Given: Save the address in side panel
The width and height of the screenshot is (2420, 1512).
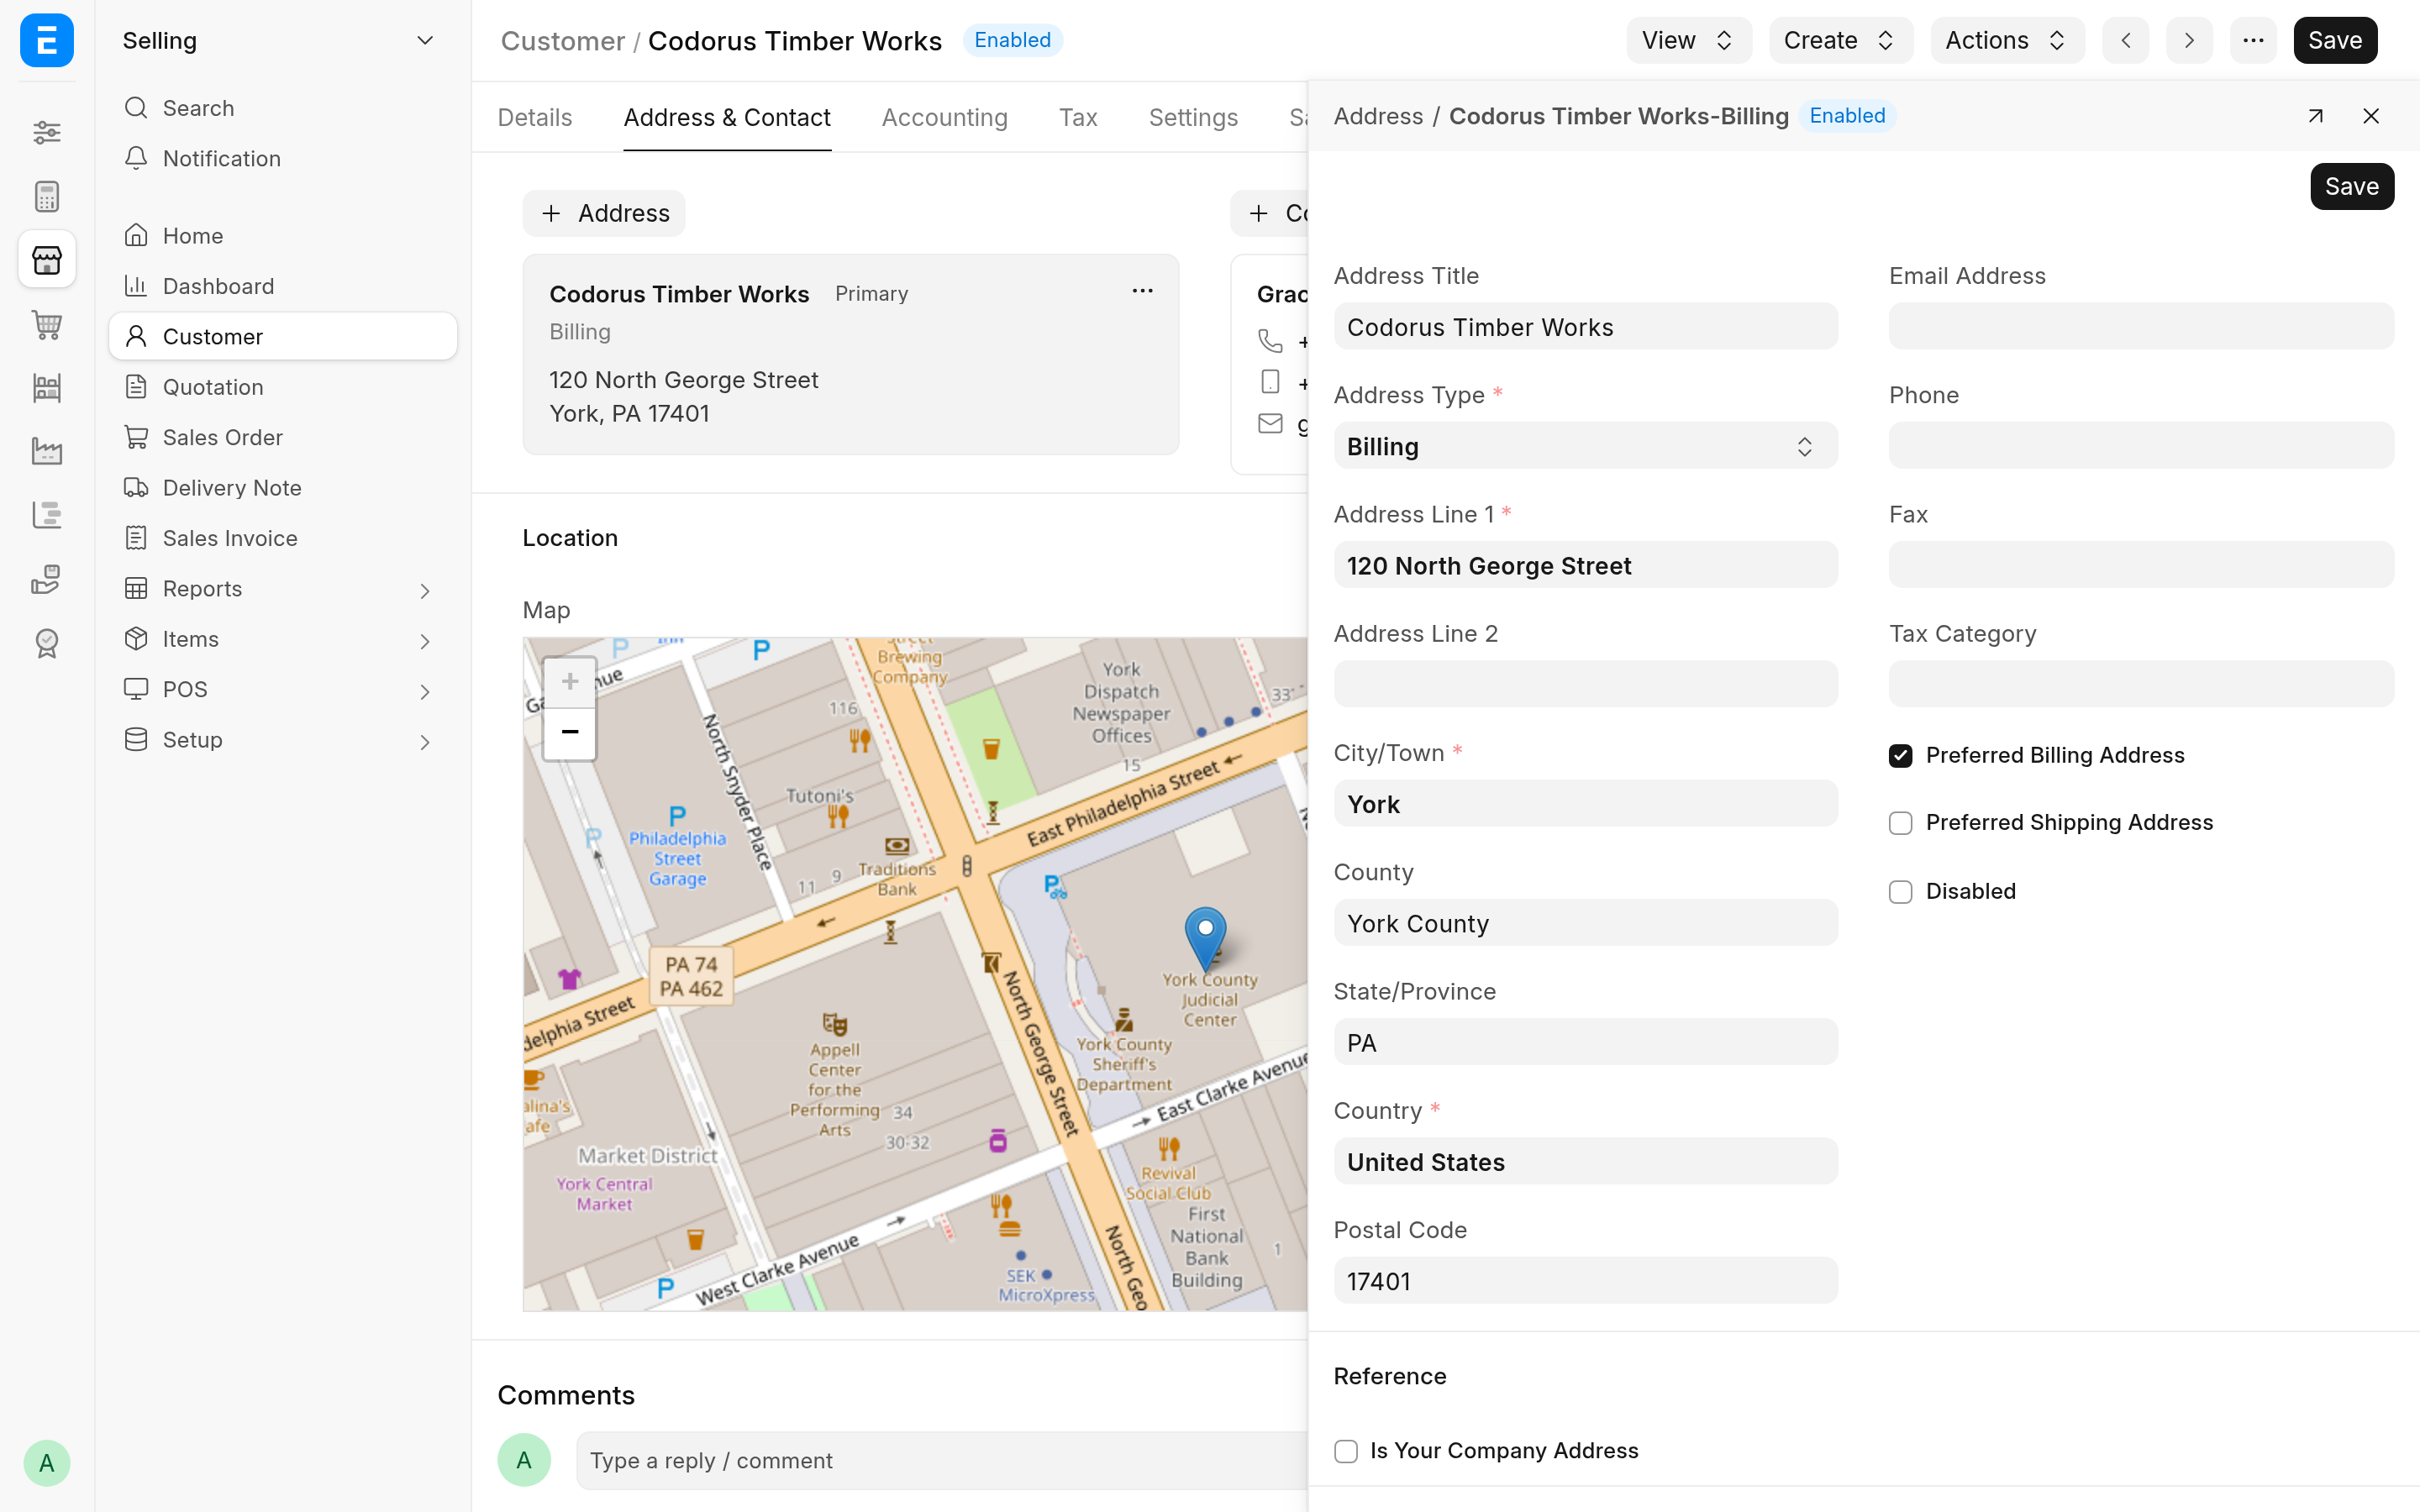Looking at the screenshot, I should 2351,186.
